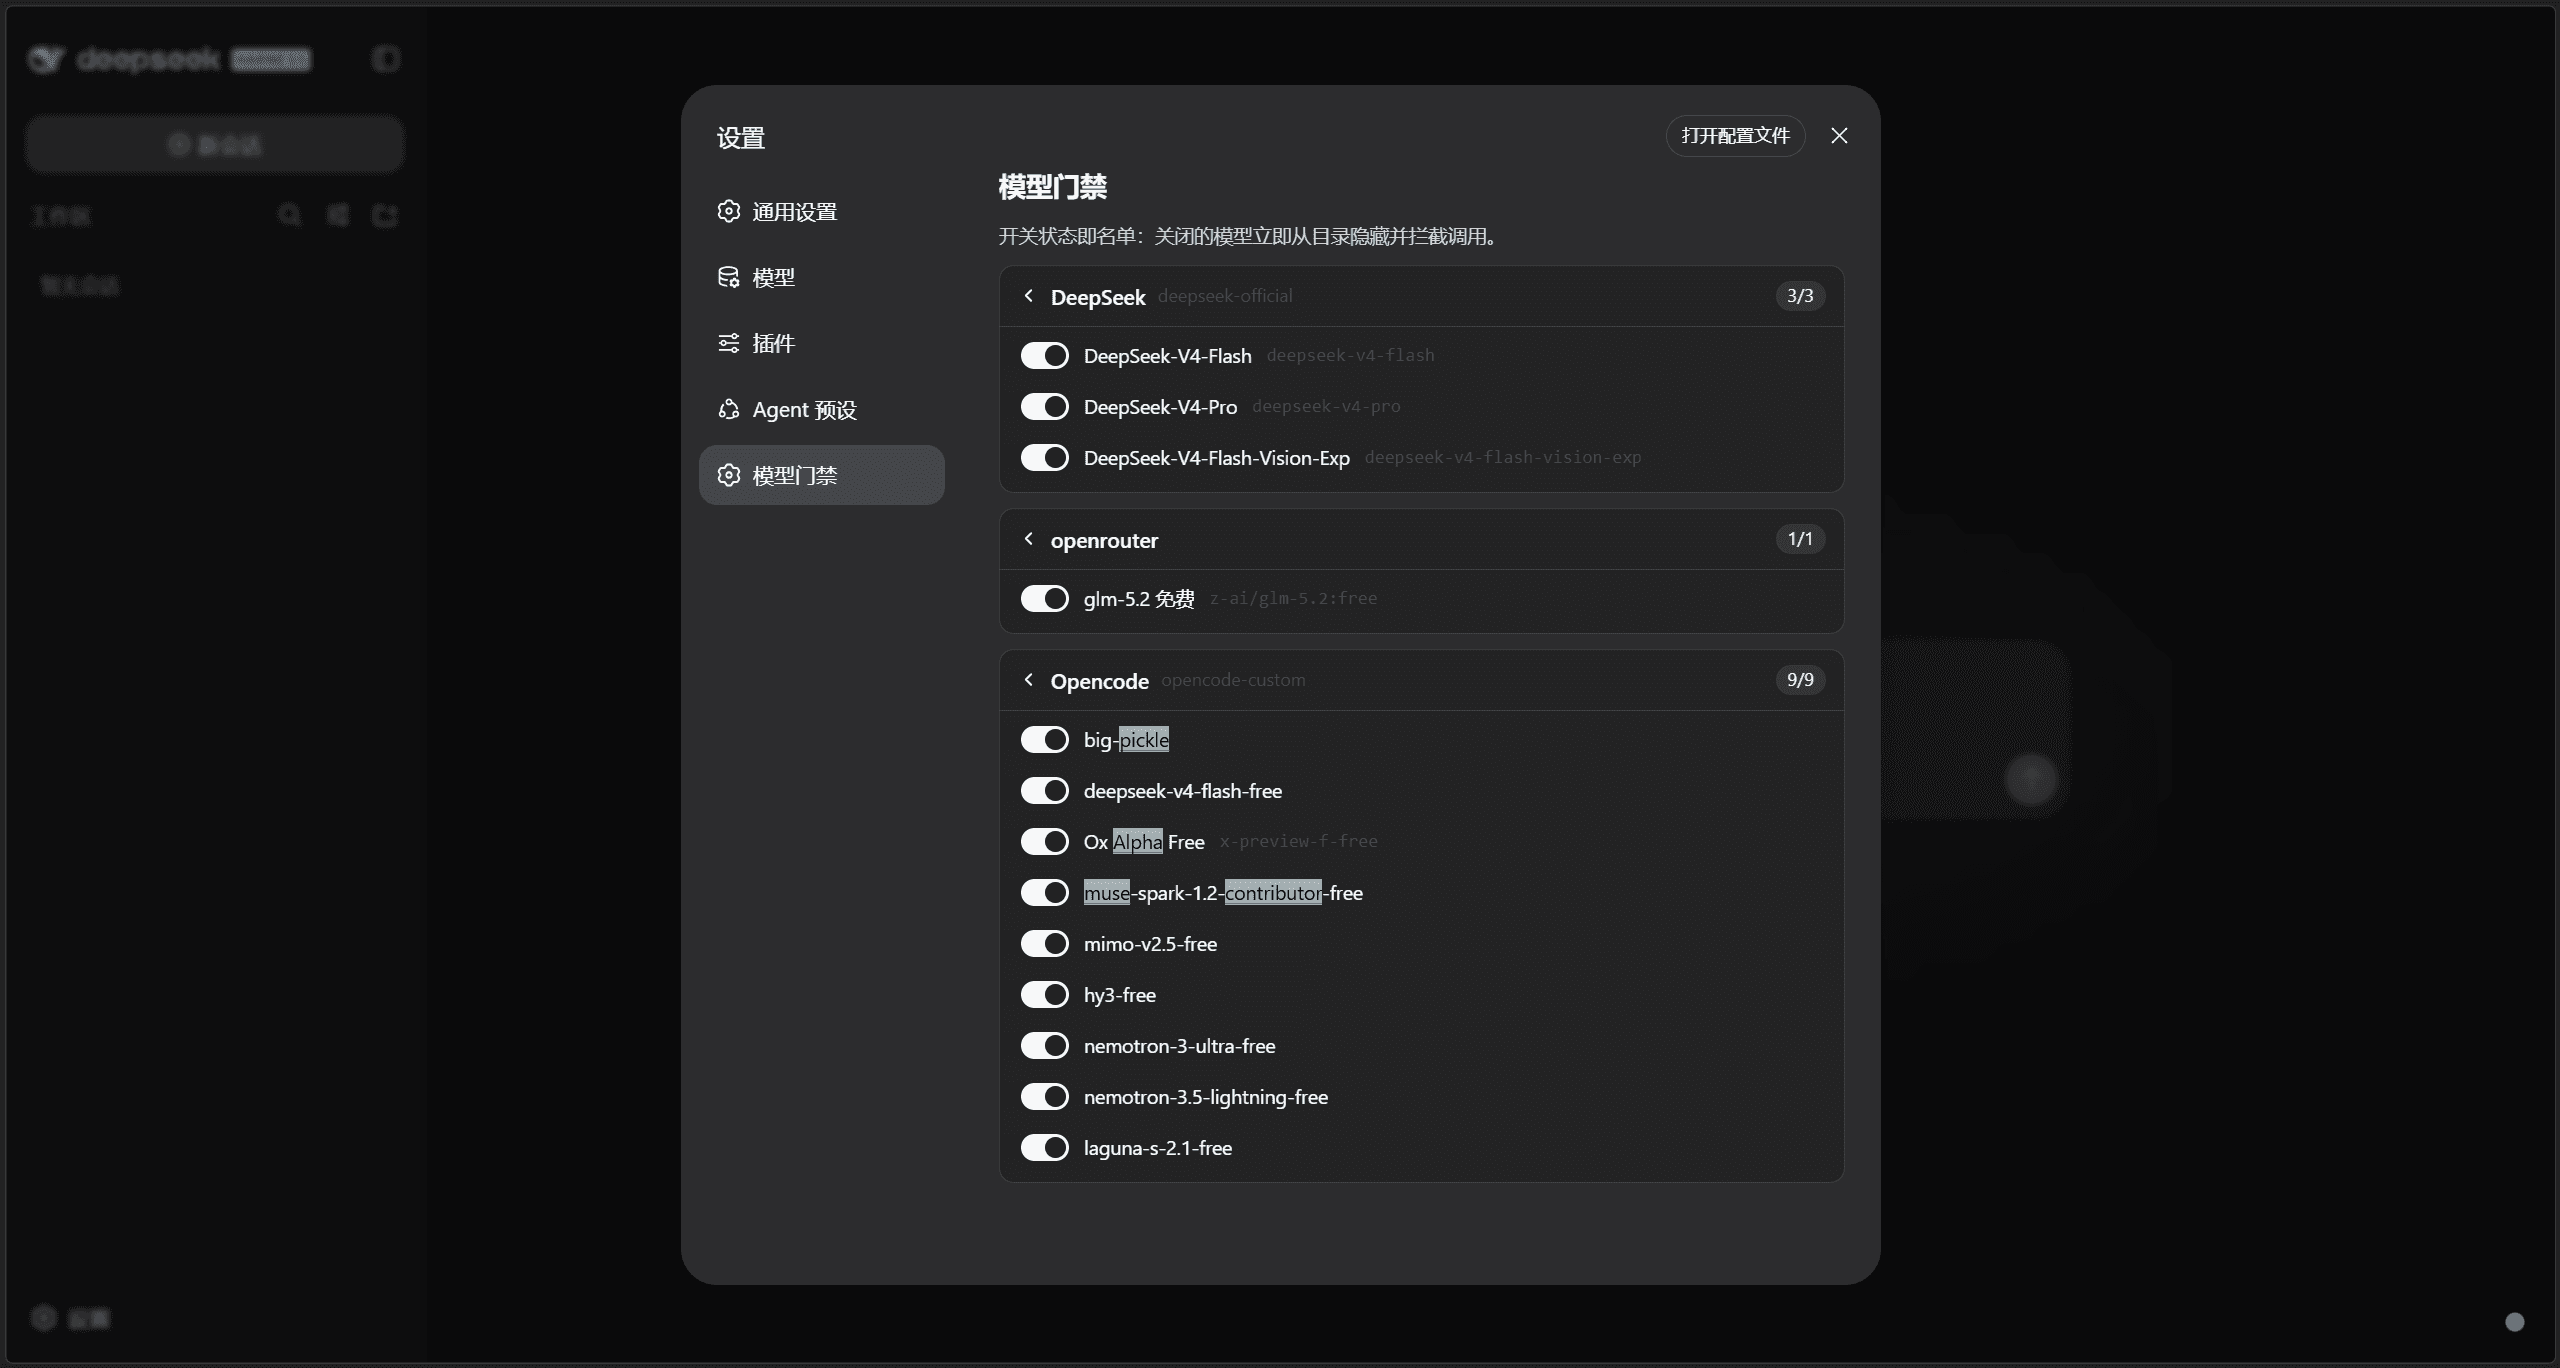This screenshot has width=2560, height=1368.
Task: Disable the muse-spark-1.2-contributor-free toggle
Action: coord(1045,893)
